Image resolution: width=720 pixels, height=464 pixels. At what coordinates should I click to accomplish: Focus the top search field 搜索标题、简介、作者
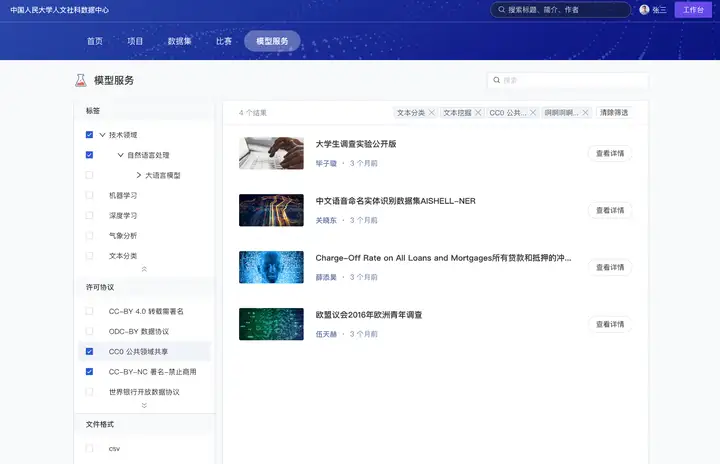(561, 10)
